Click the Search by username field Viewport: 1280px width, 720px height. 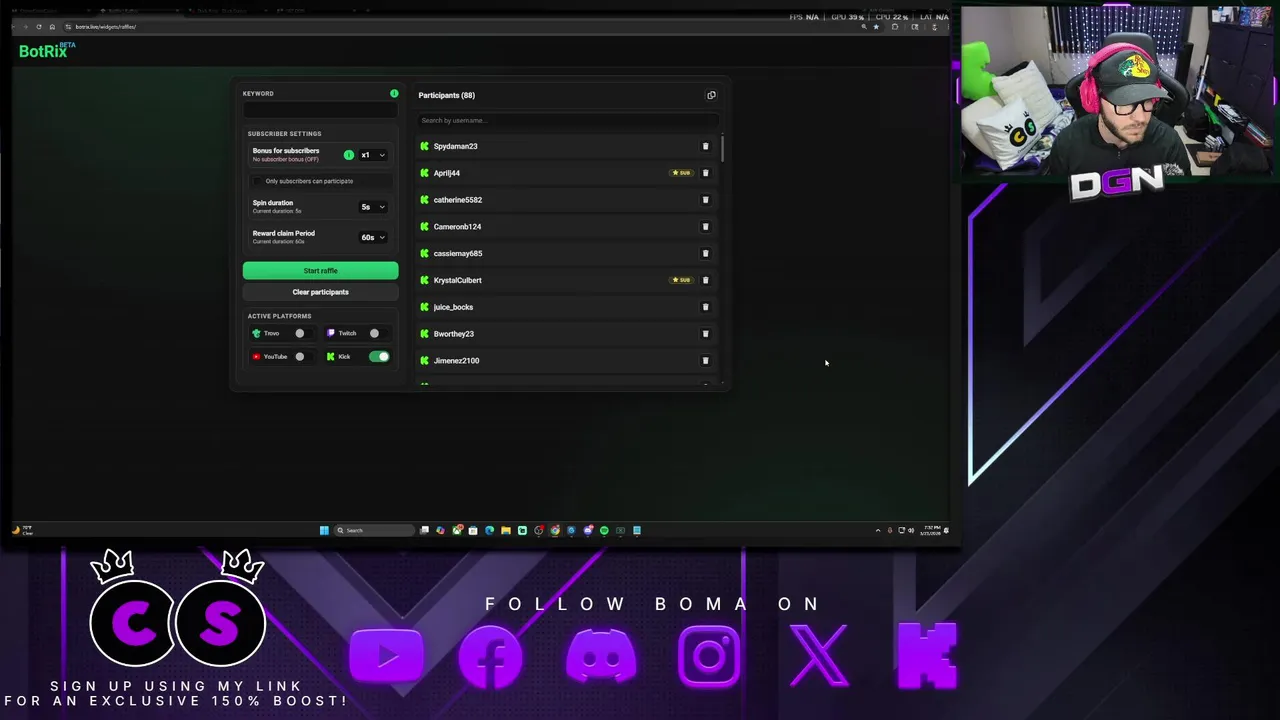(x=567, y=120)
